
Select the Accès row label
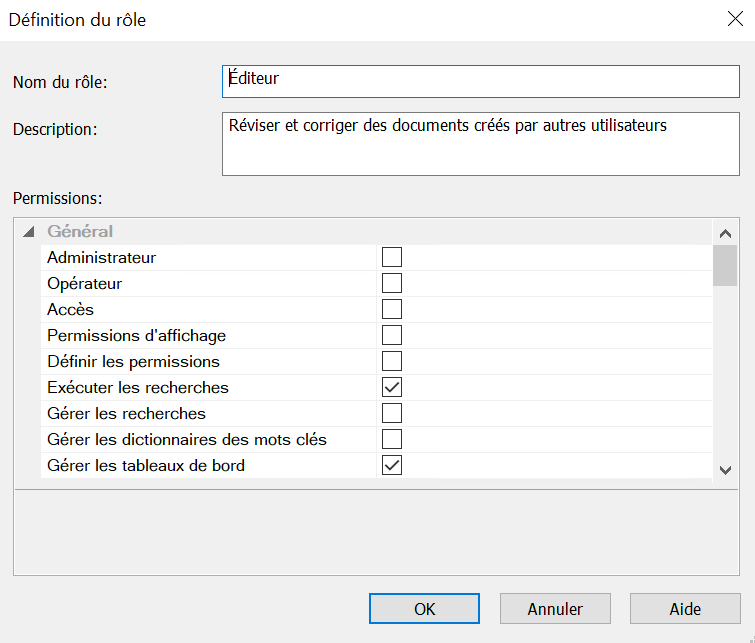(x=70, y=309)
